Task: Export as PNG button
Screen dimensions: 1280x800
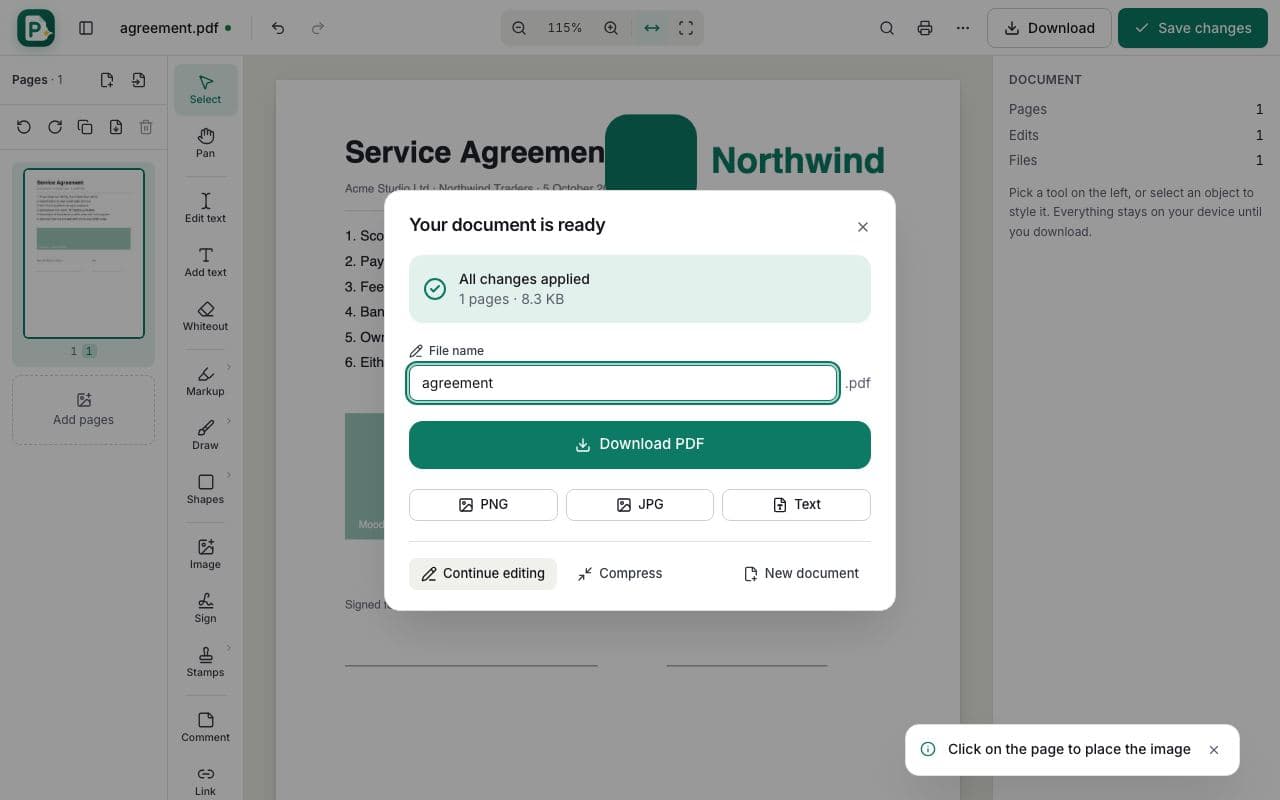Action: pyautogui.click(x=483, y=505)
